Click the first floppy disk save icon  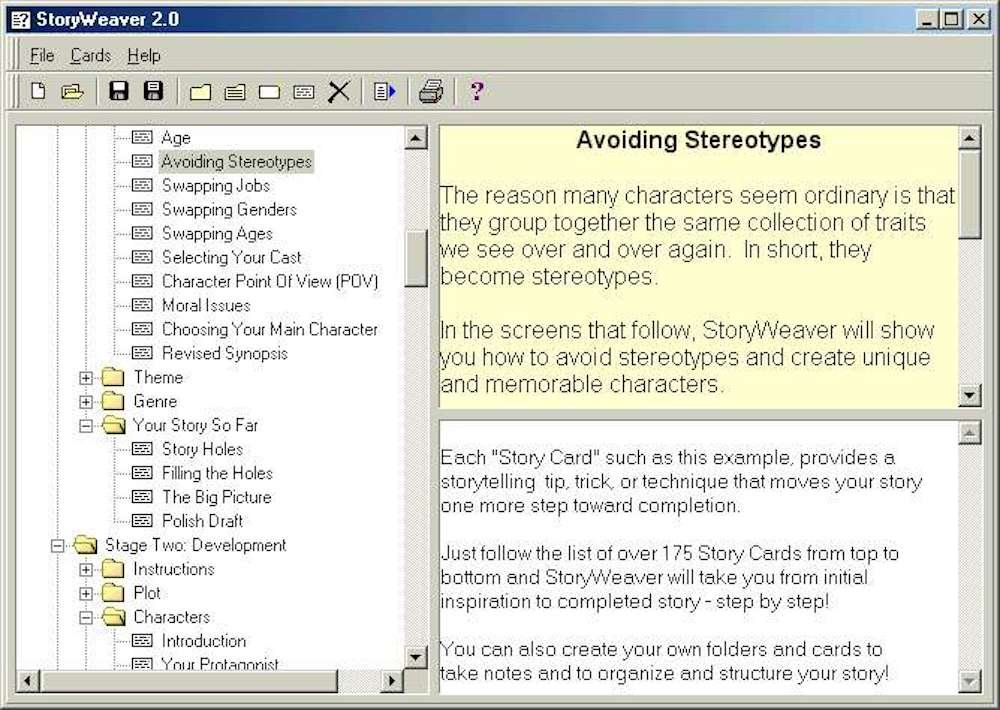[119, 92]
